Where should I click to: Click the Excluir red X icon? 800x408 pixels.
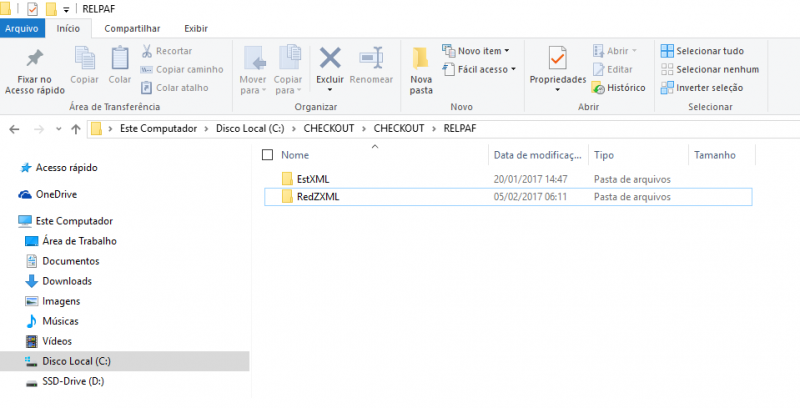pos(329,58)
